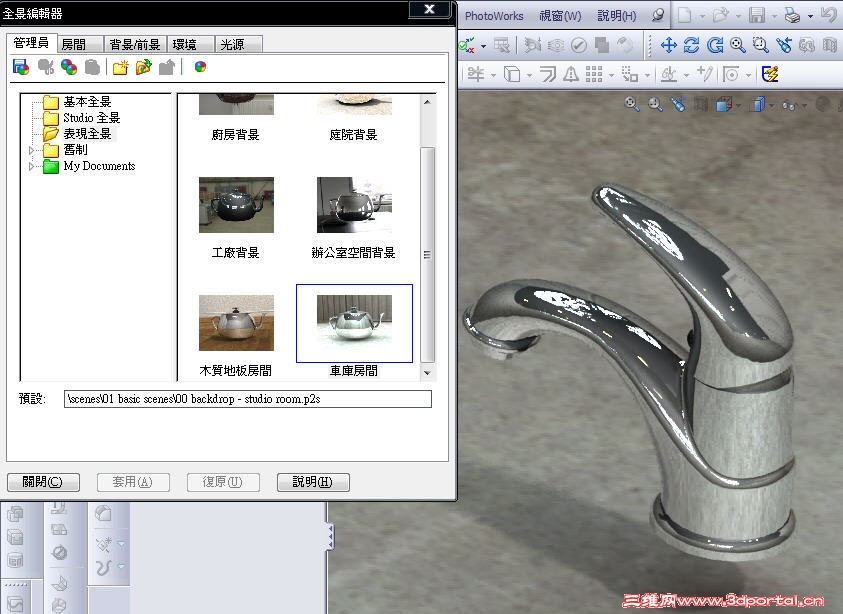Select the 車庫房間 scene thumbnail
The width and height of the screenshot is (843, 614).
click(354, 323)
